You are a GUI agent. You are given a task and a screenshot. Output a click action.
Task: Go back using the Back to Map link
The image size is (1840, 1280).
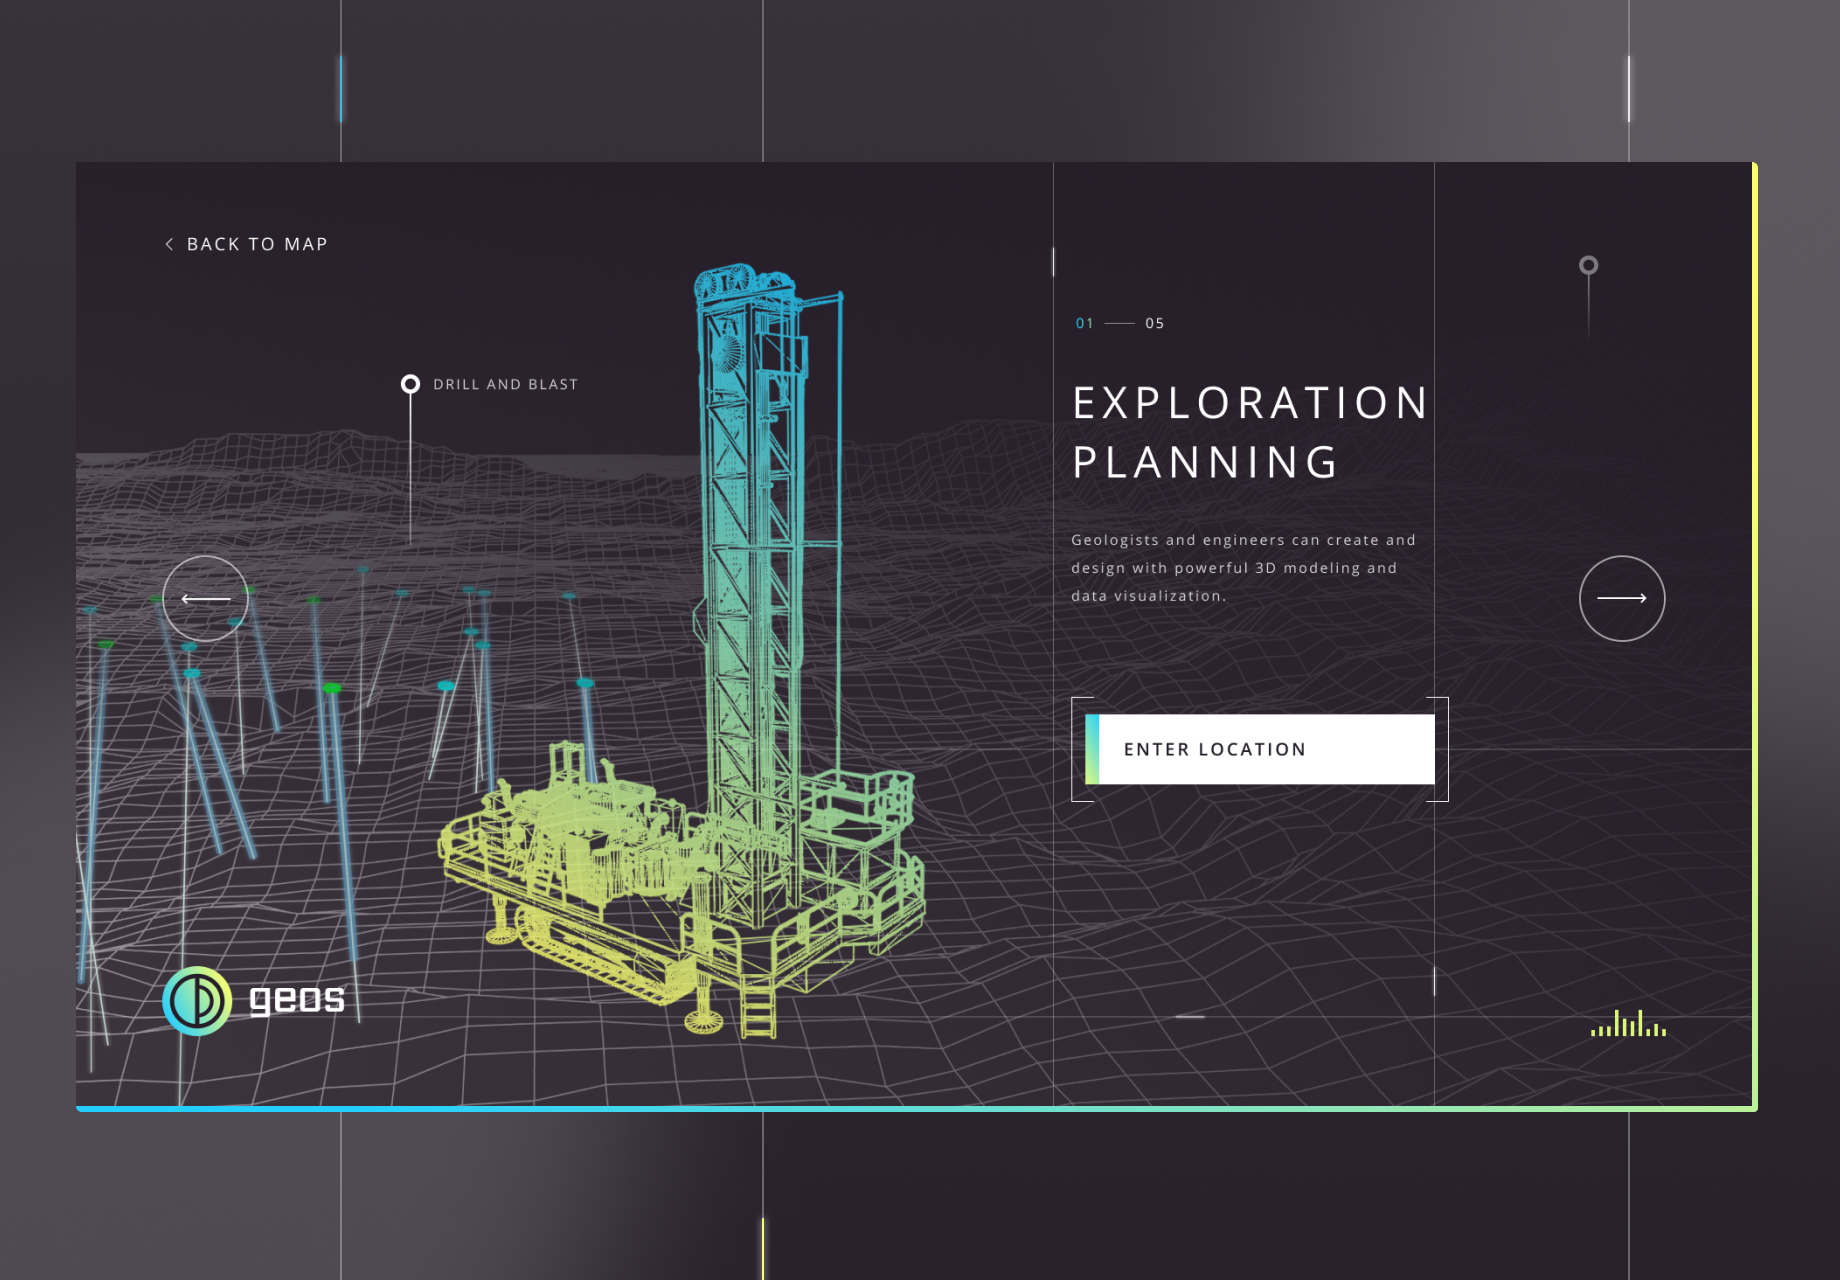(257, 244)
